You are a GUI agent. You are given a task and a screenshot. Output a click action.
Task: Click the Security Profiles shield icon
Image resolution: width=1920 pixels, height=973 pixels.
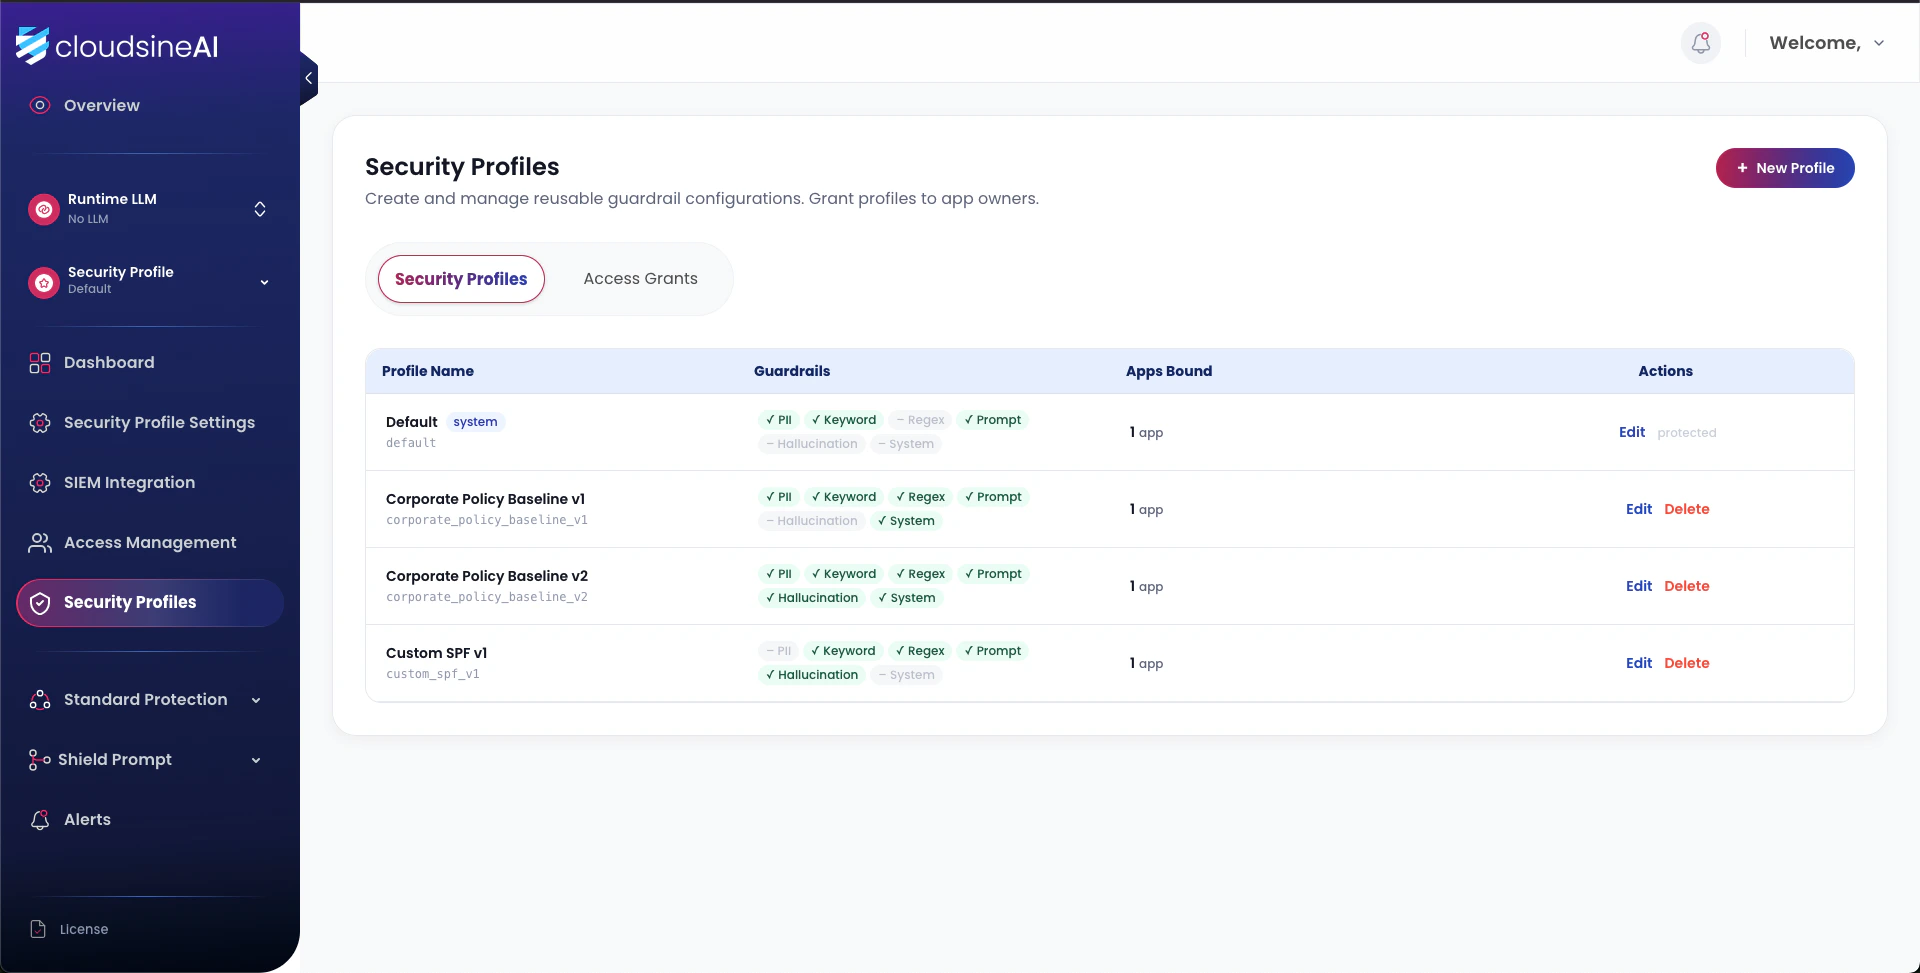point(40,603)
